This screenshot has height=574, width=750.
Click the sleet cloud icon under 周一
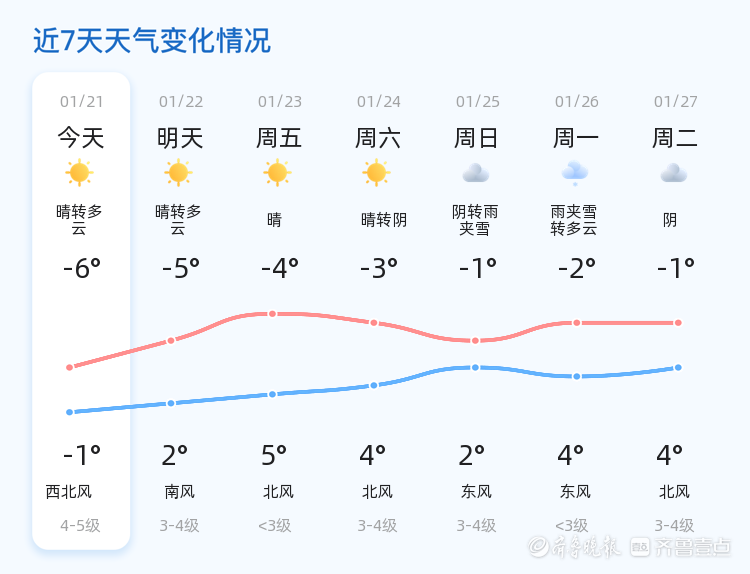tap(575, 173)
